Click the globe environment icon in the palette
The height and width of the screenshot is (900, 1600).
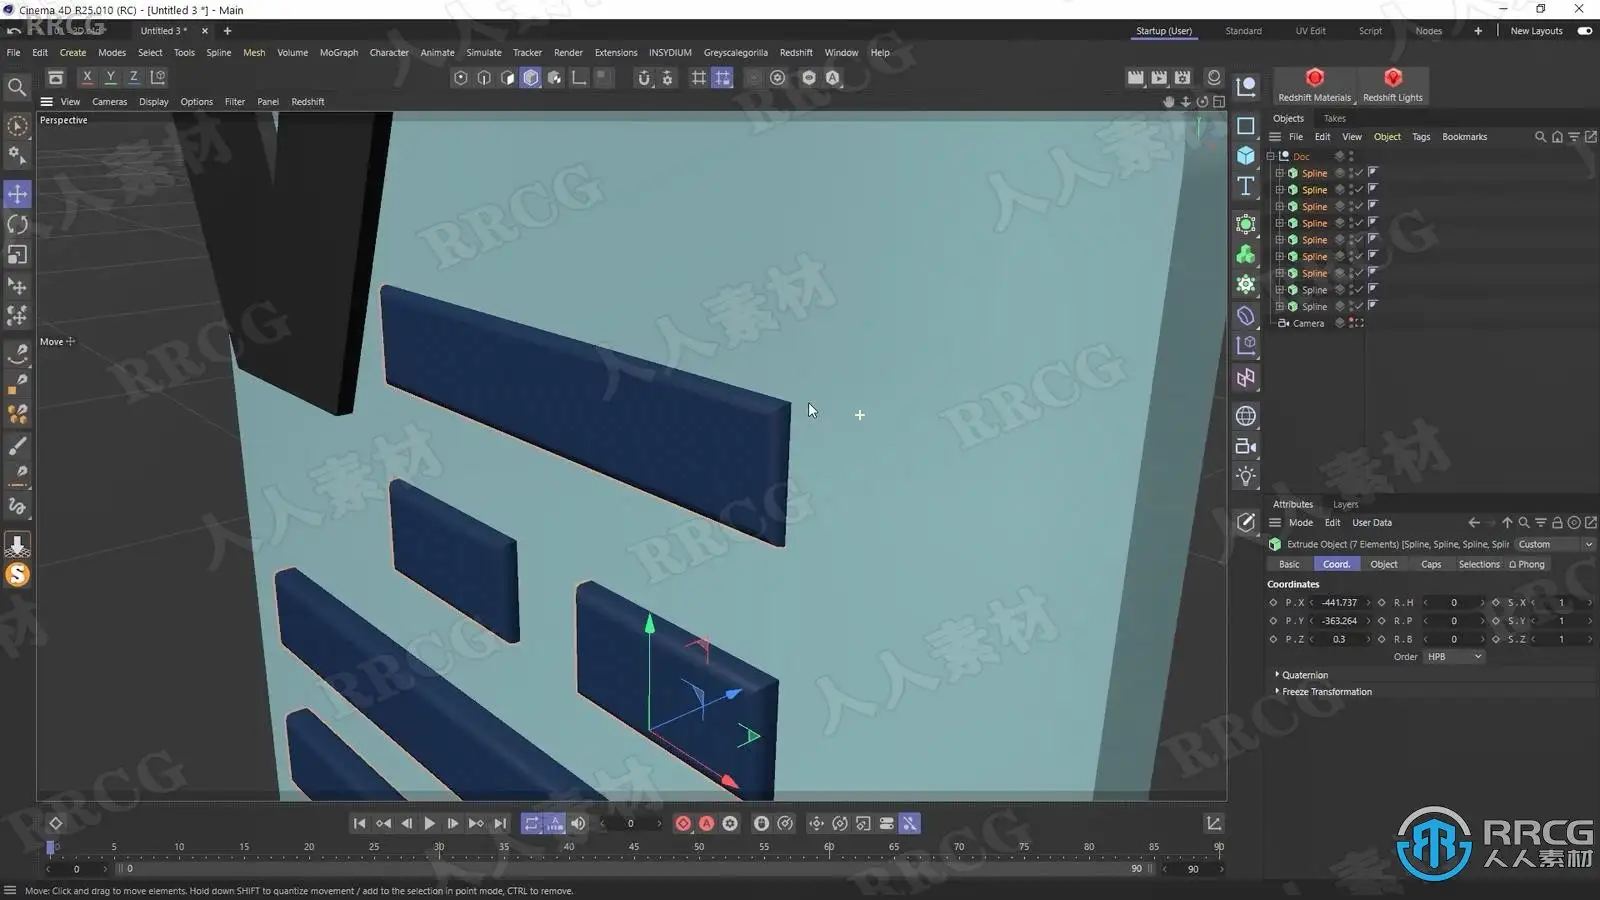click(x=1246, y=416)
